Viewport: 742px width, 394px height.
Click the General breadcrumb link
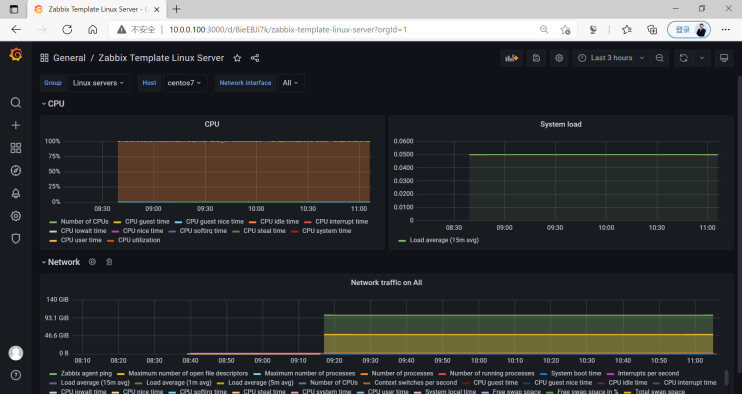coord(69,58)
